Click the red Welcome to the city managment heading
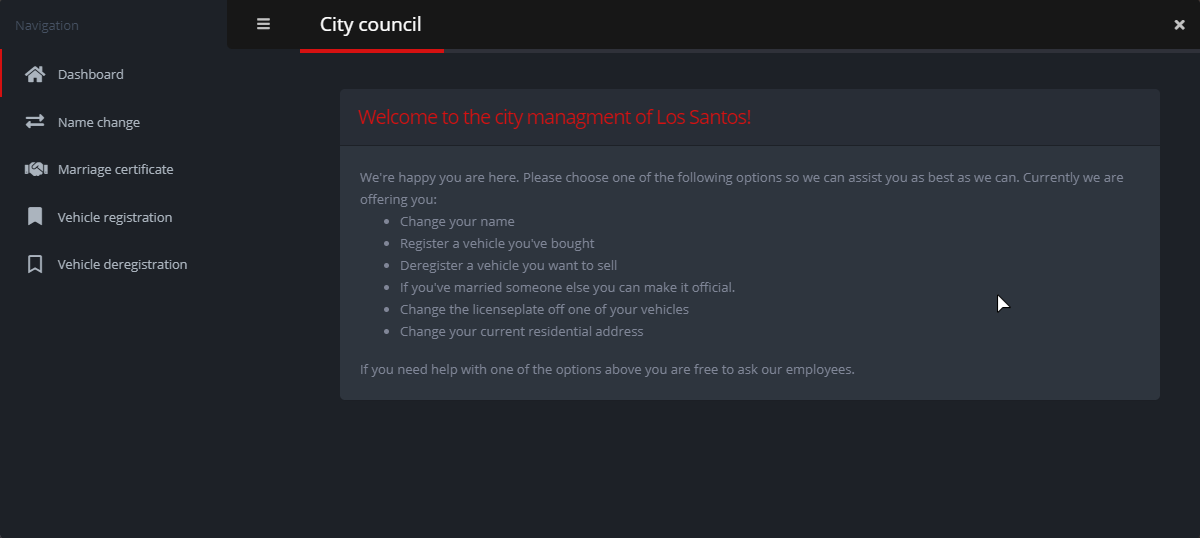 point(554,117)
